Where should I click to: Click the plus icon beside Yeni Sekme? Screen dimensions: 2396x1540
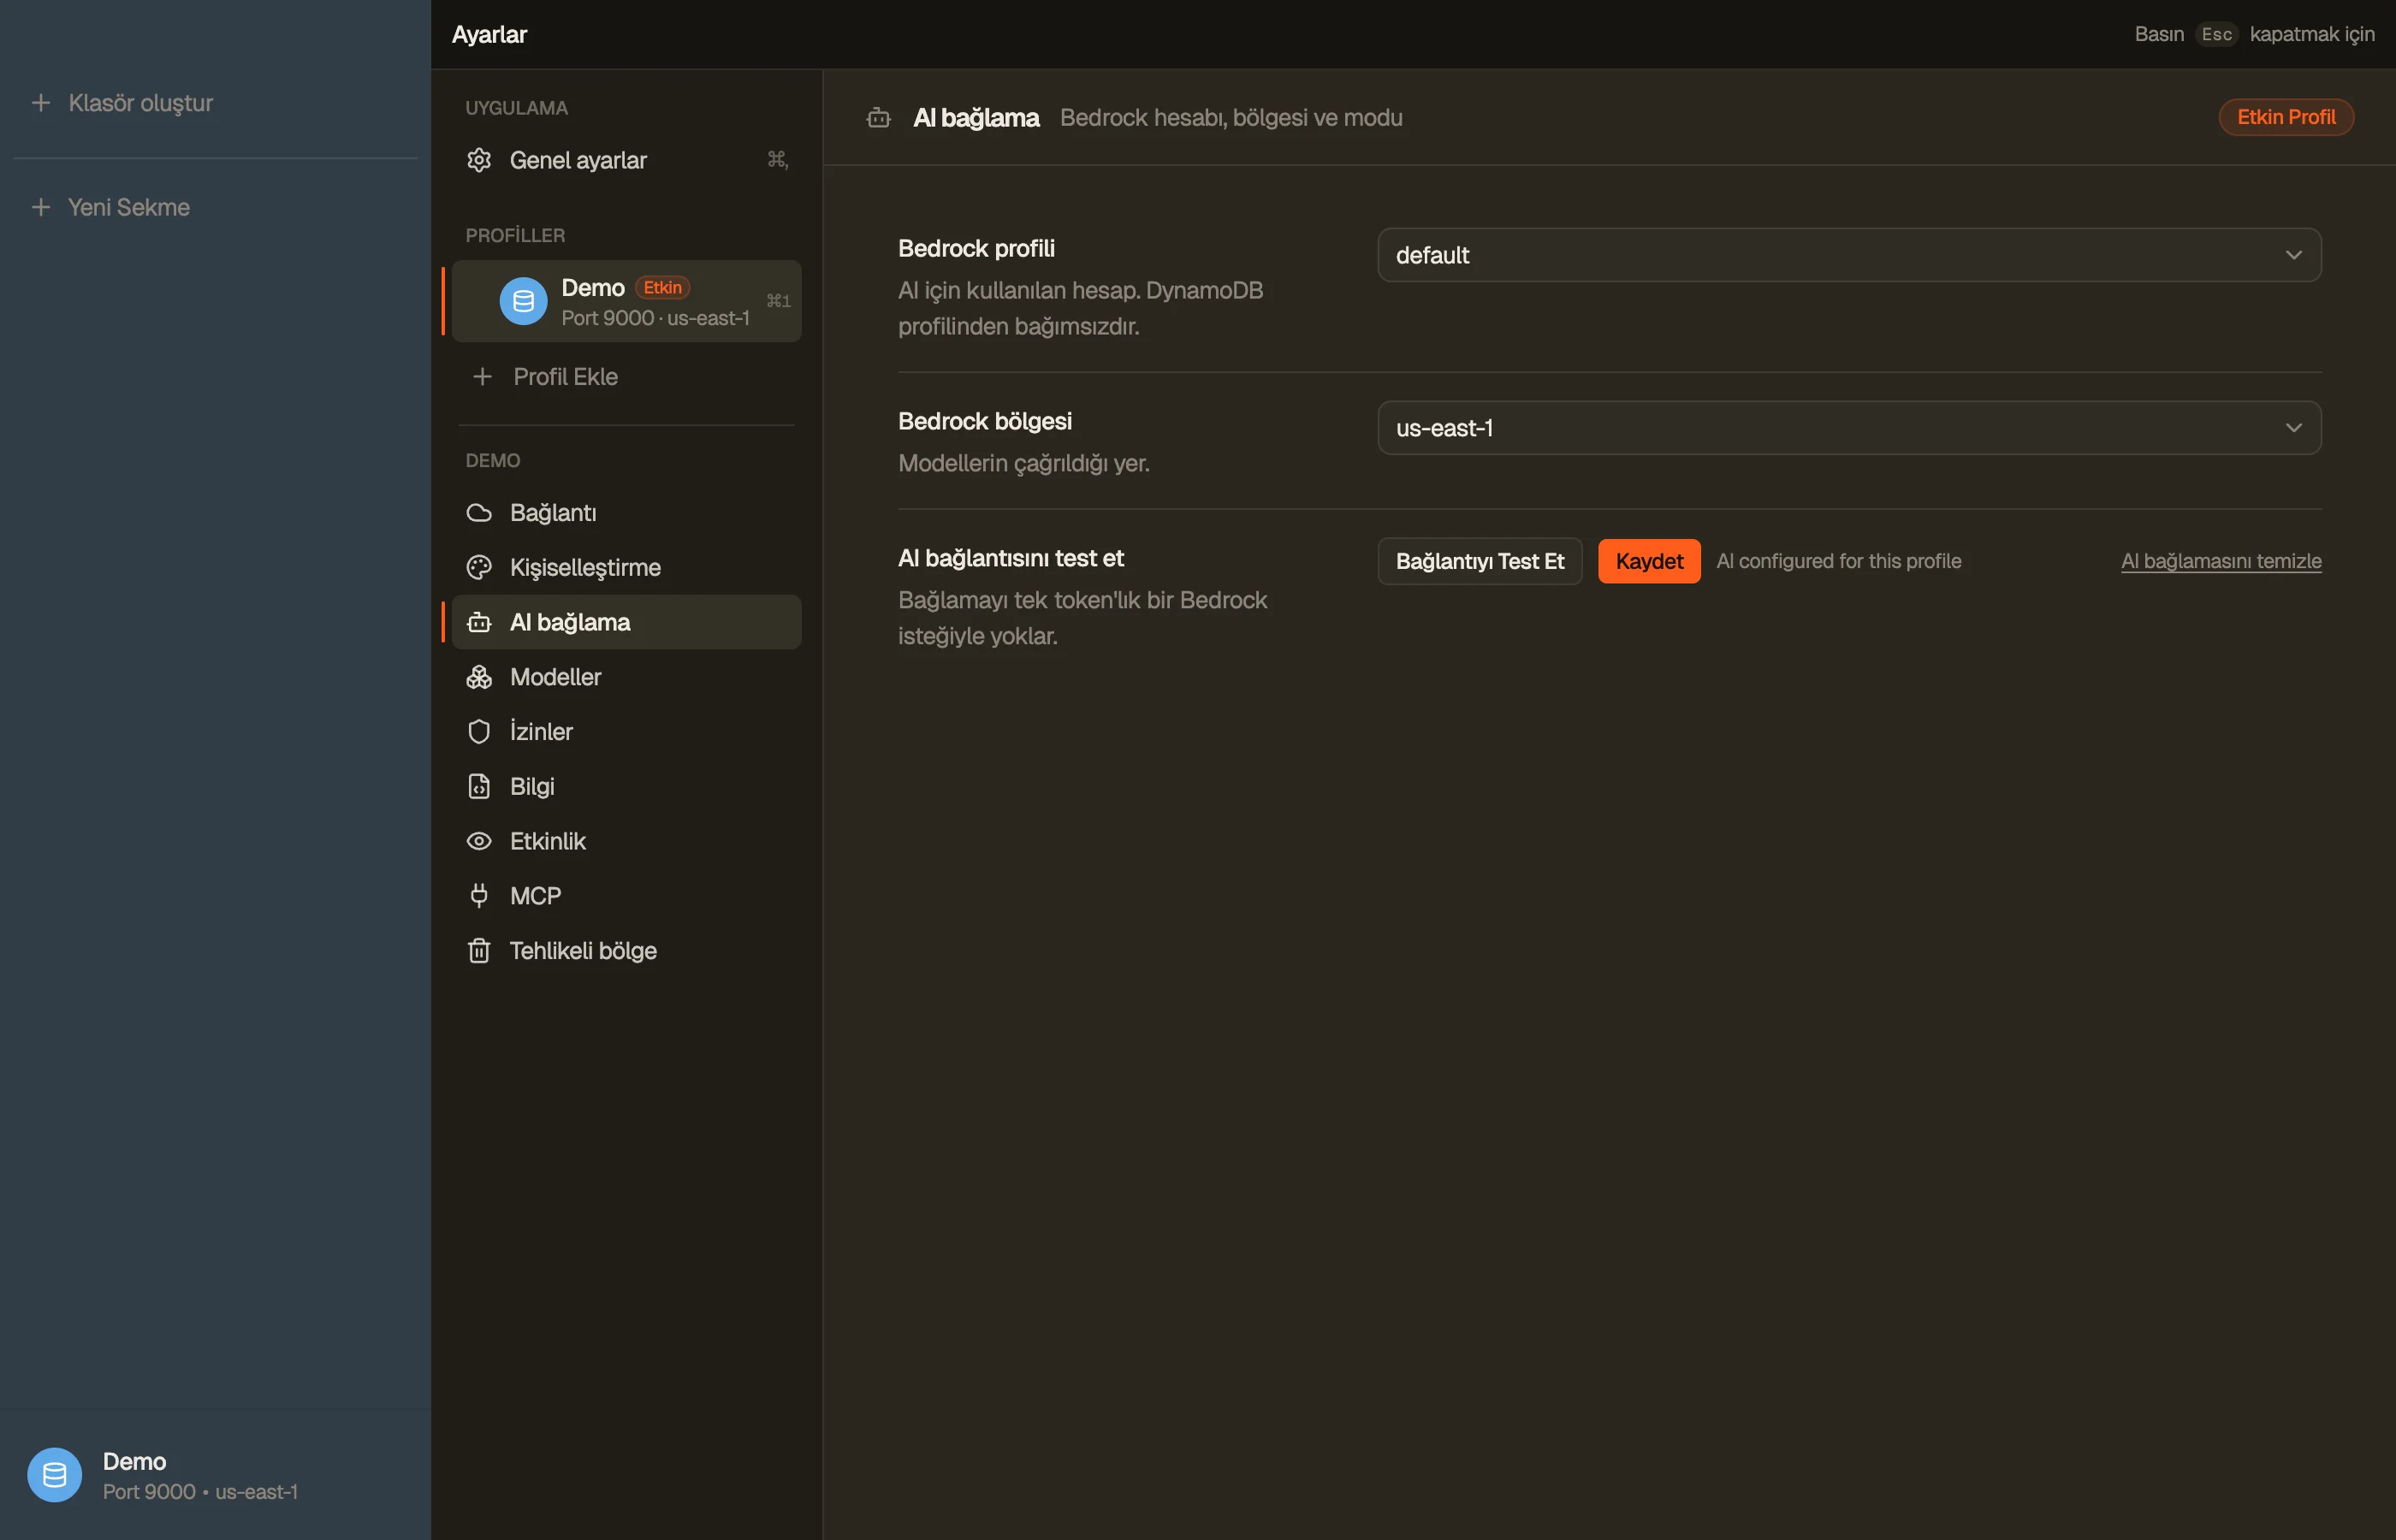pyautogui.click(x=41, y=207)
